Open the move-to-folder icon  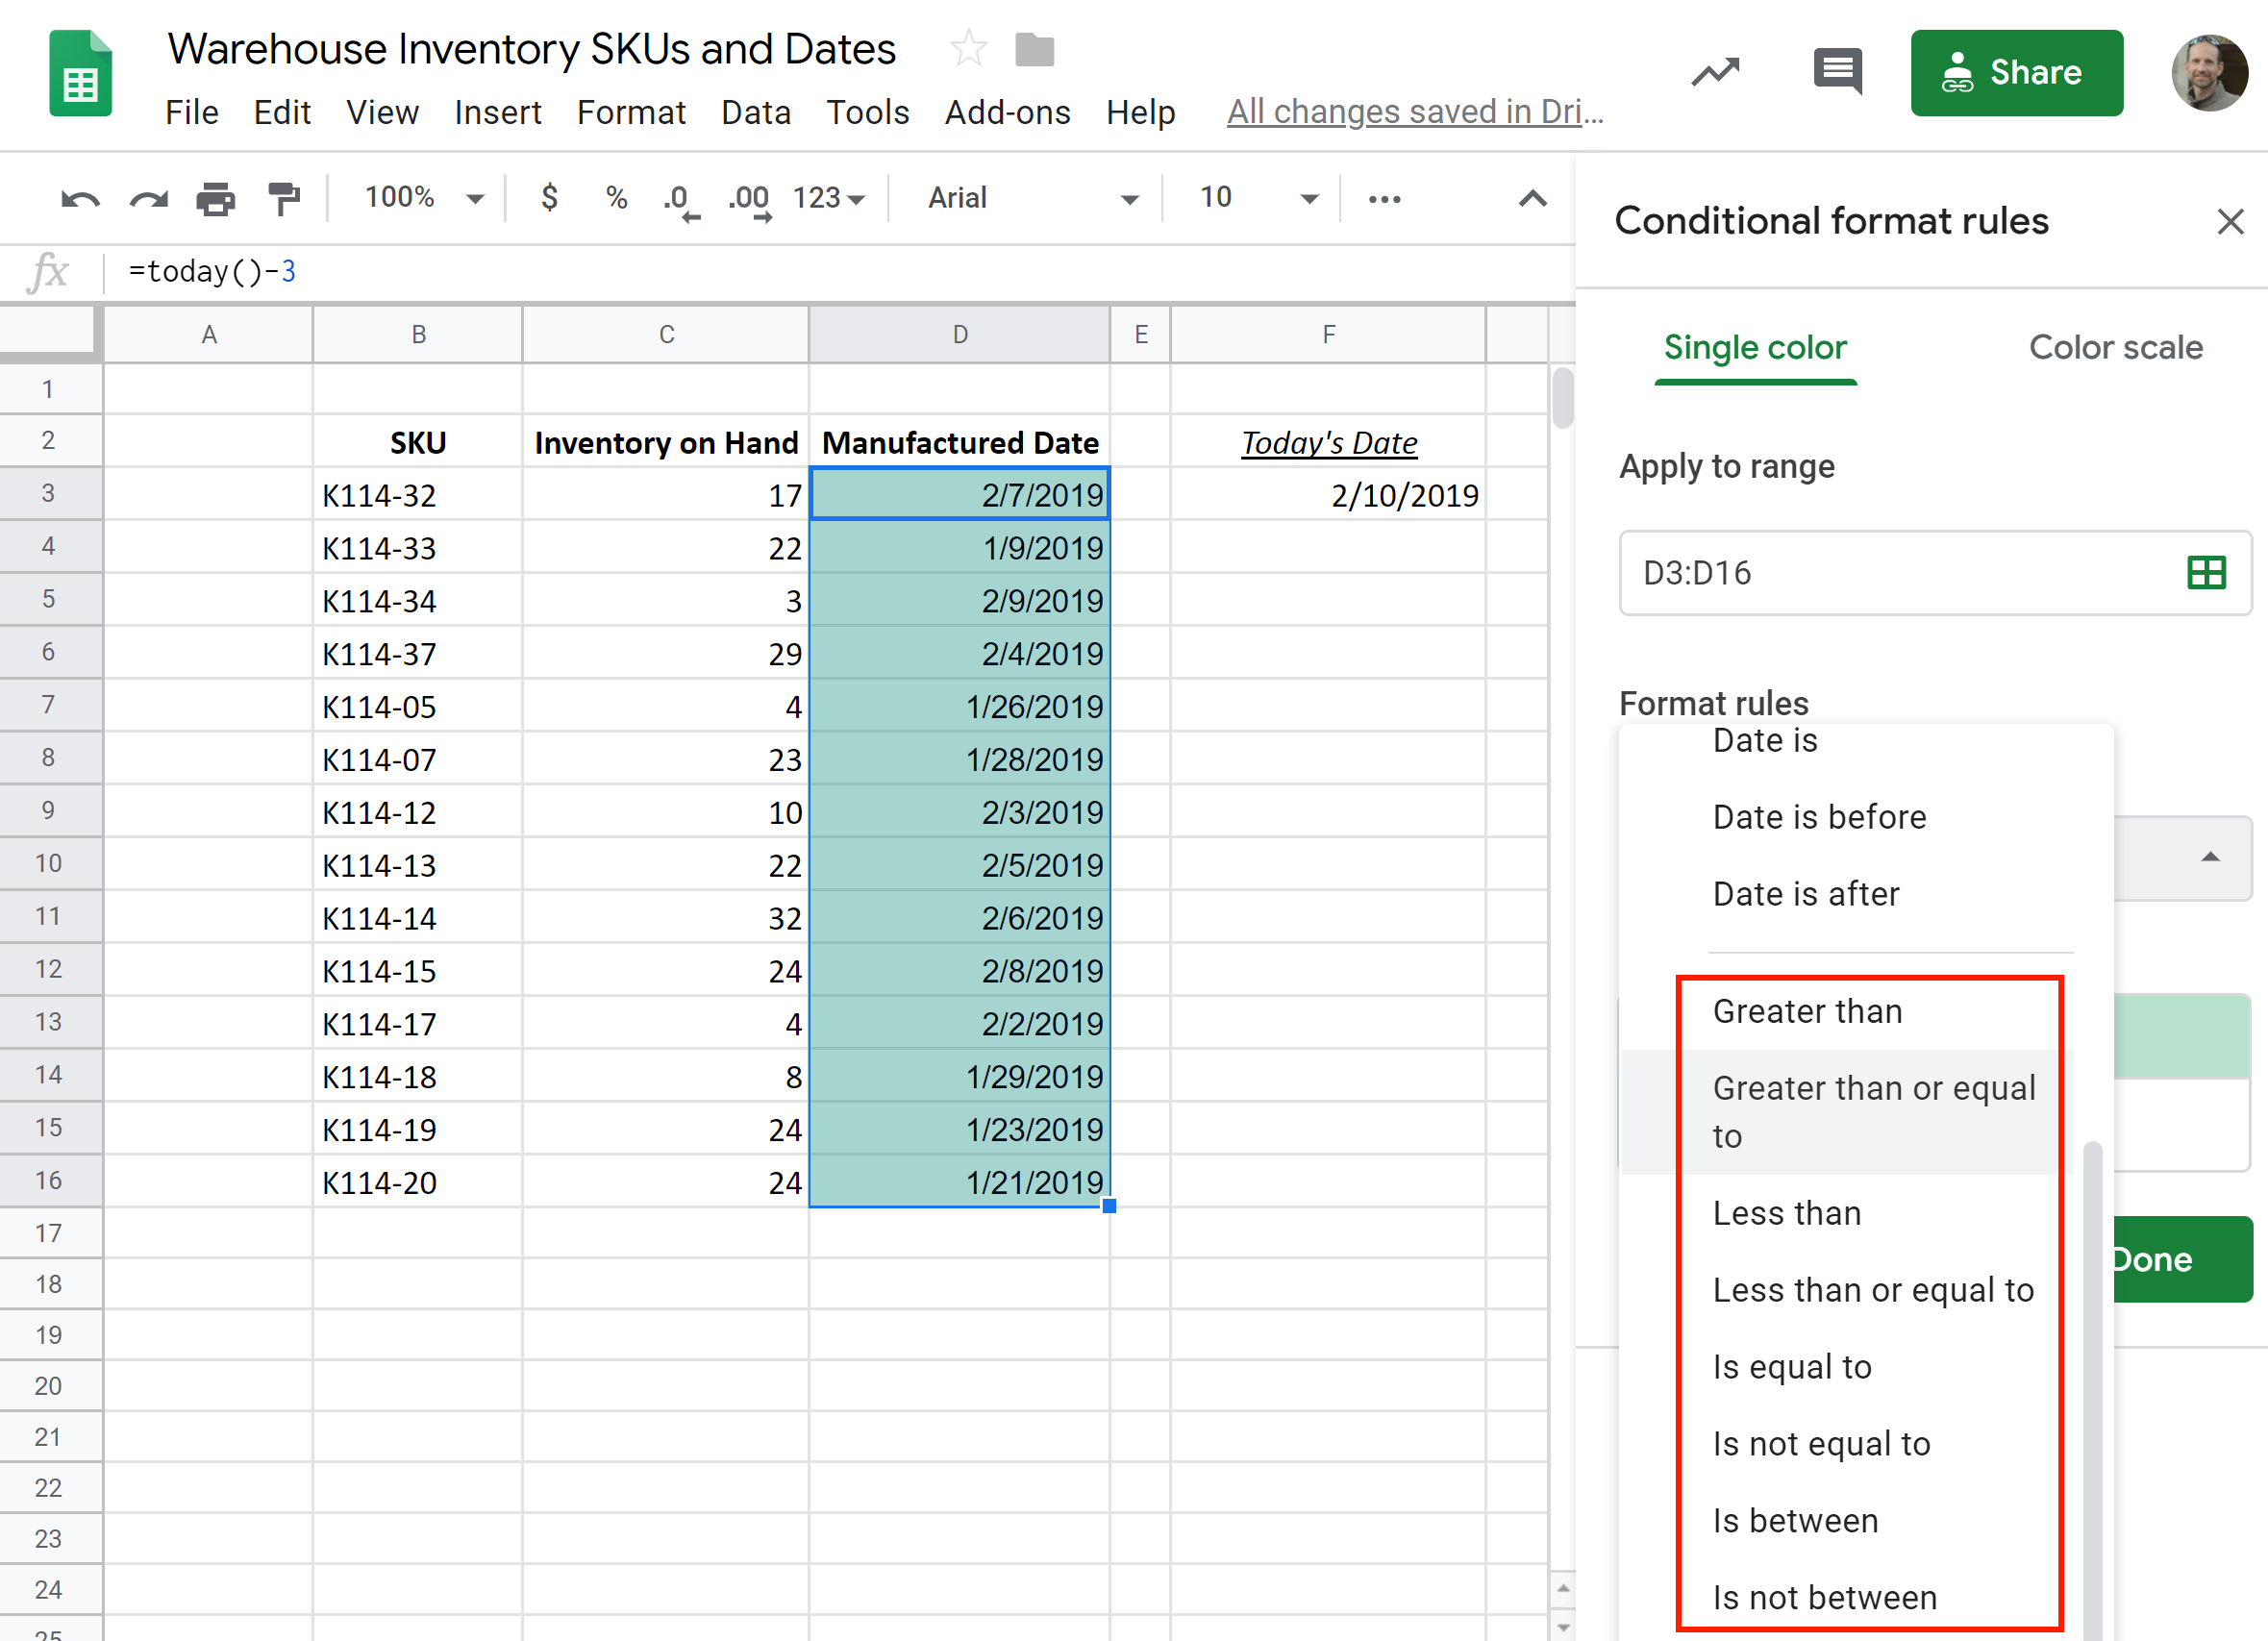pyautogui.click(x=1034, y=49)
